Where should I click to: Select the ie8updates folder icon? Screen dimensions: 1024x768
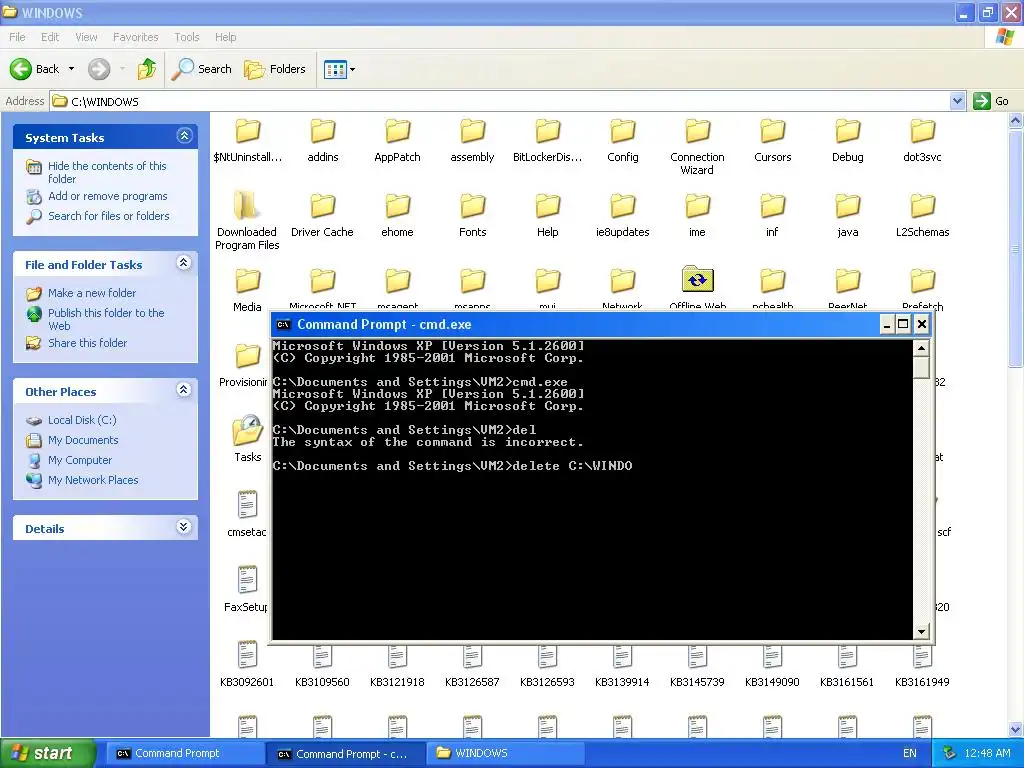click(623, 206)
